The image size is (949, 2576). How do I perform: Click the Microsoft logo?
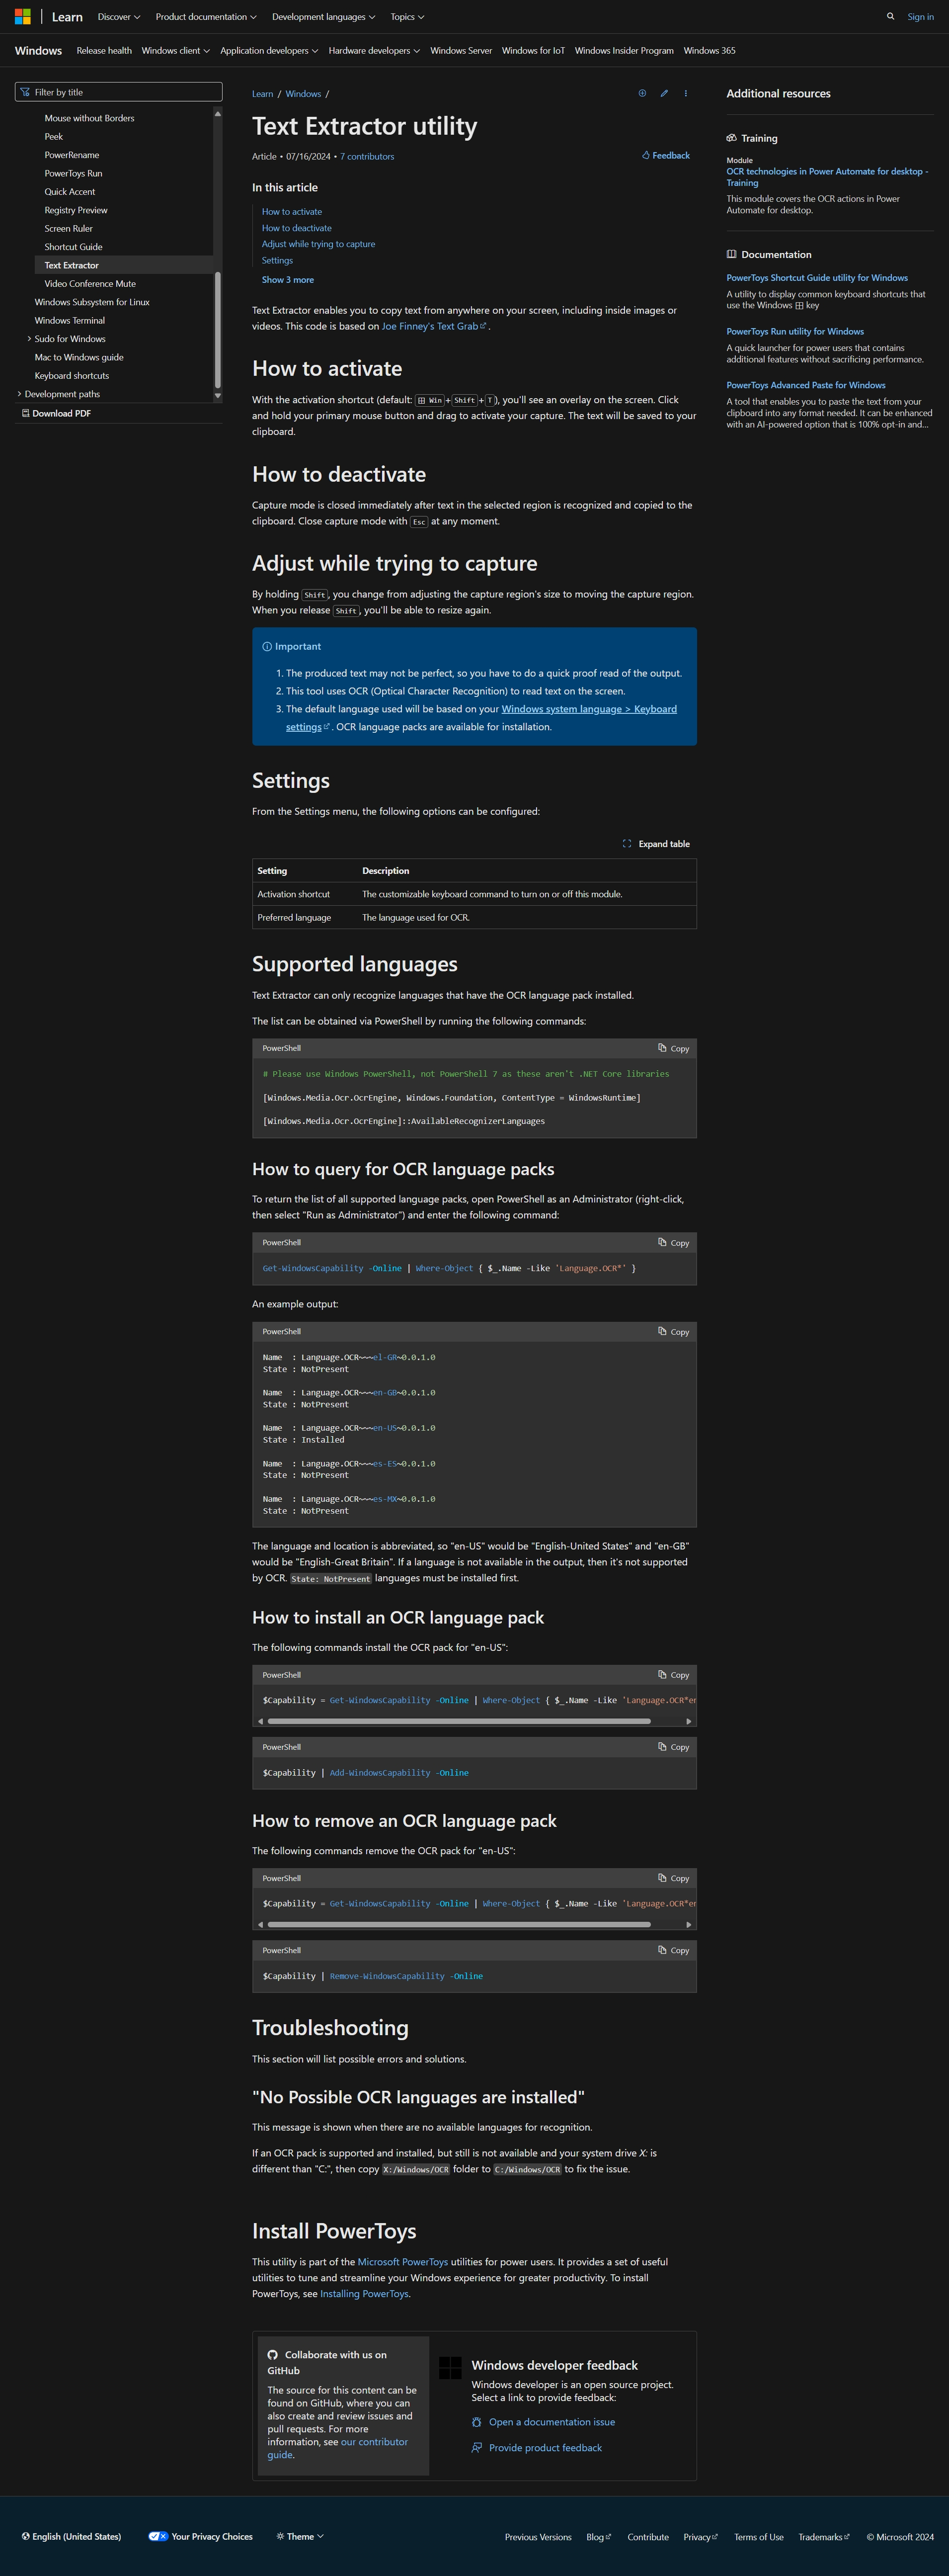22,17
